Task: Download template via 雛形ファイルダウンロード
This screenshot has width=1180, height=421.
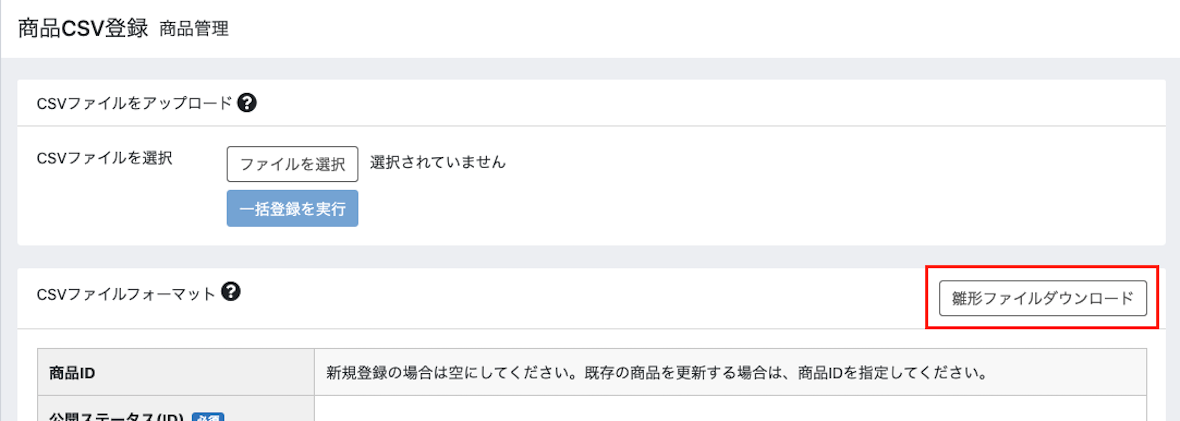Action: point(1042,298)
